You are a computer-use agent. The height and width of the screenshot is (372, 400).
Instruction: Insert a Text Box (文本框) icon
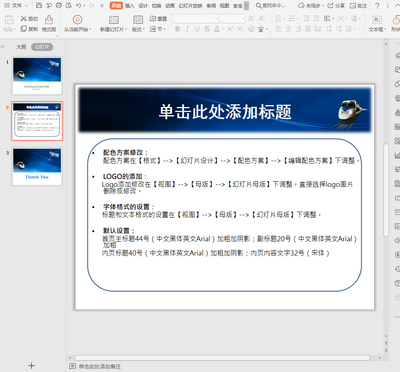coord(377,20)
